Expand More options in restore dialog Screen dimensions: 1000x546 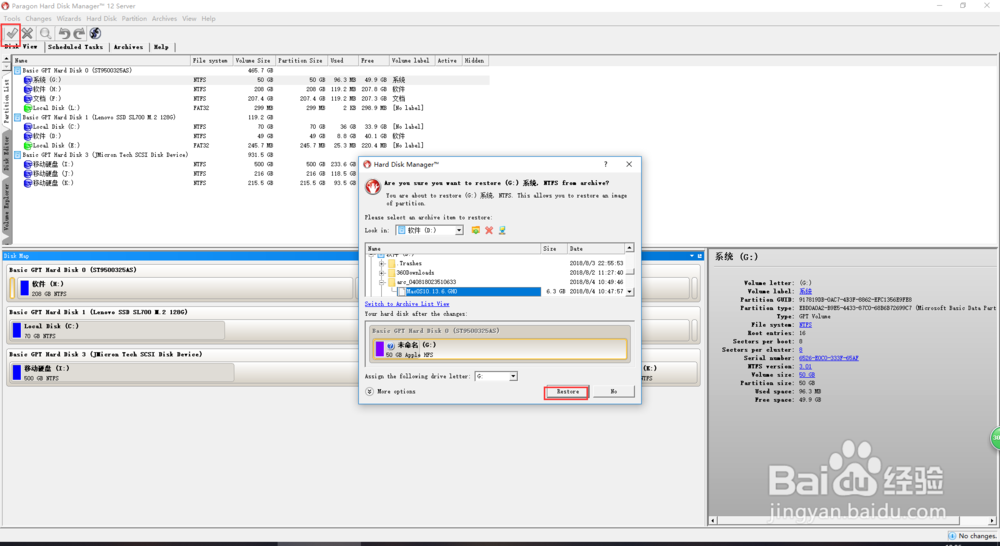tap(390, 392)
